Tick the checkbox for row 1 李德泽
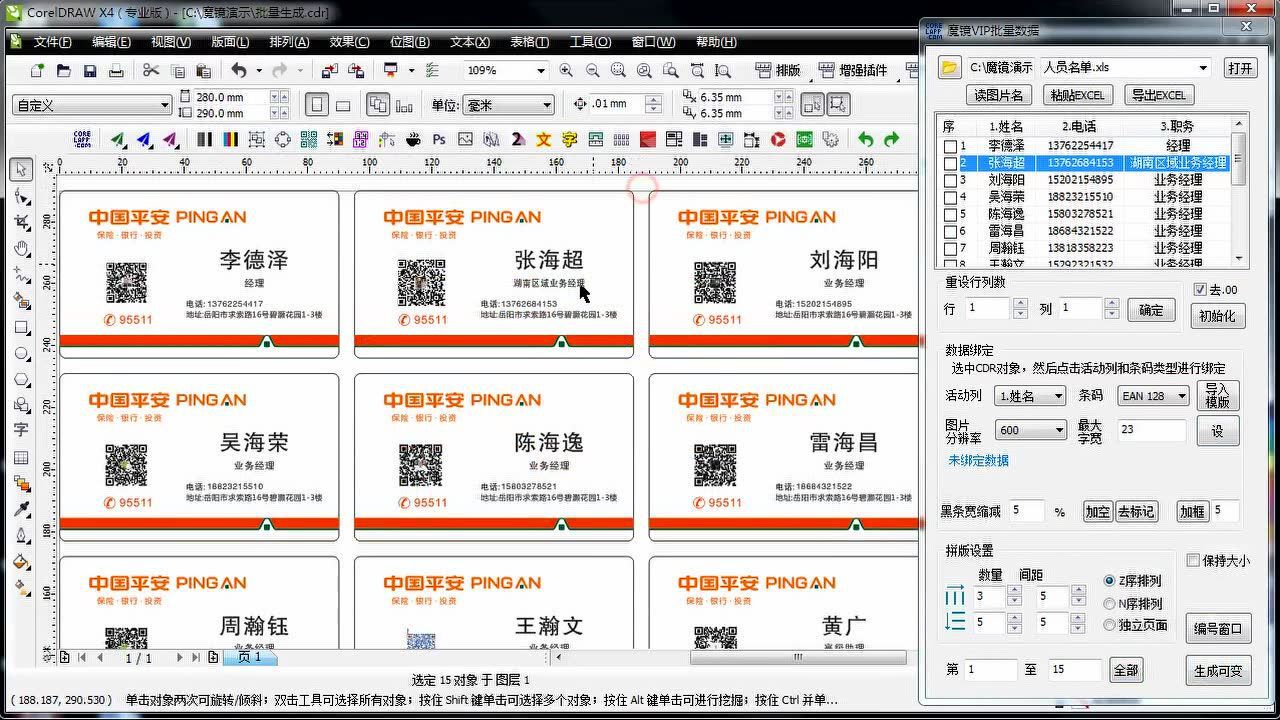1280x720 pixels. point(950,146)
